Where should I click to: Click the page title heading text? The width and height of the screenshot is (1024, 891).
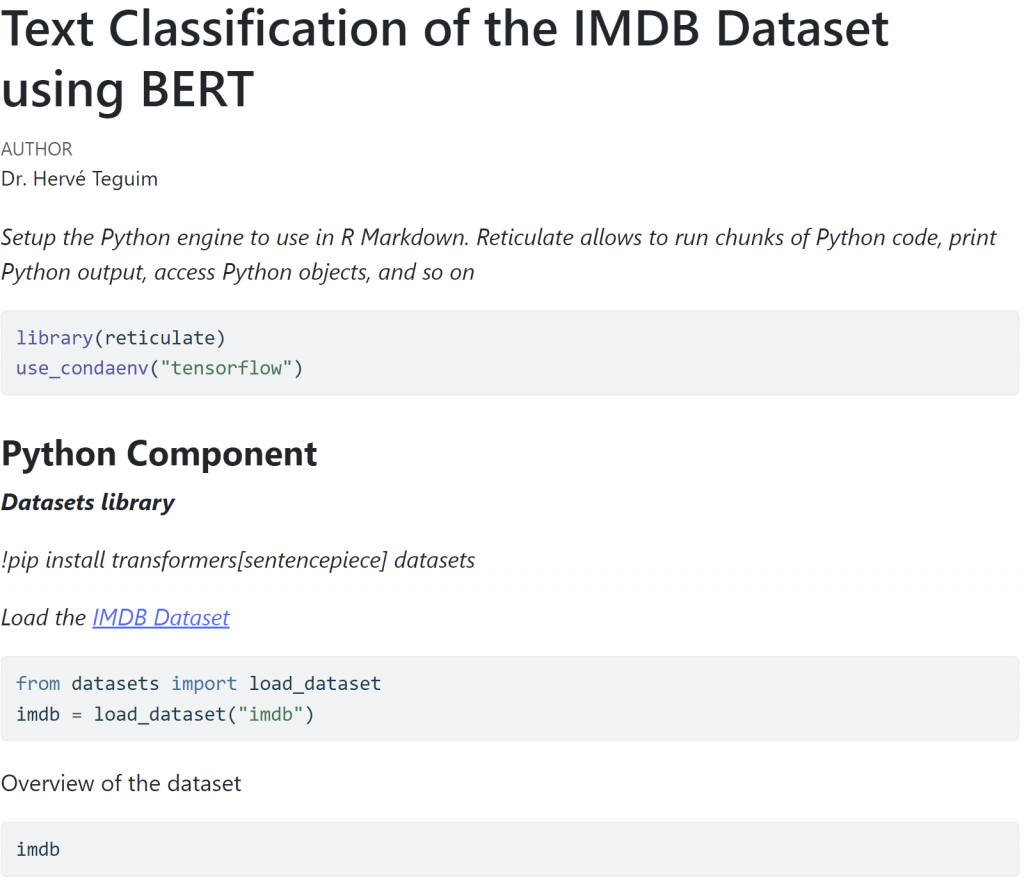[x=445, y=59]
